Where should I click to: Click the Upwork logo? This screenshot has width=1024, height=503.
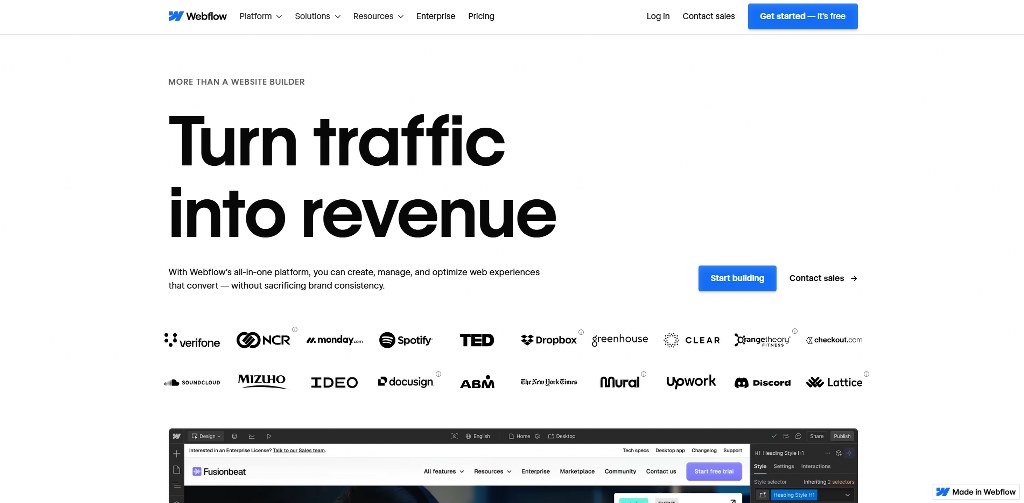pyautogui.click(x=691, y=382)
